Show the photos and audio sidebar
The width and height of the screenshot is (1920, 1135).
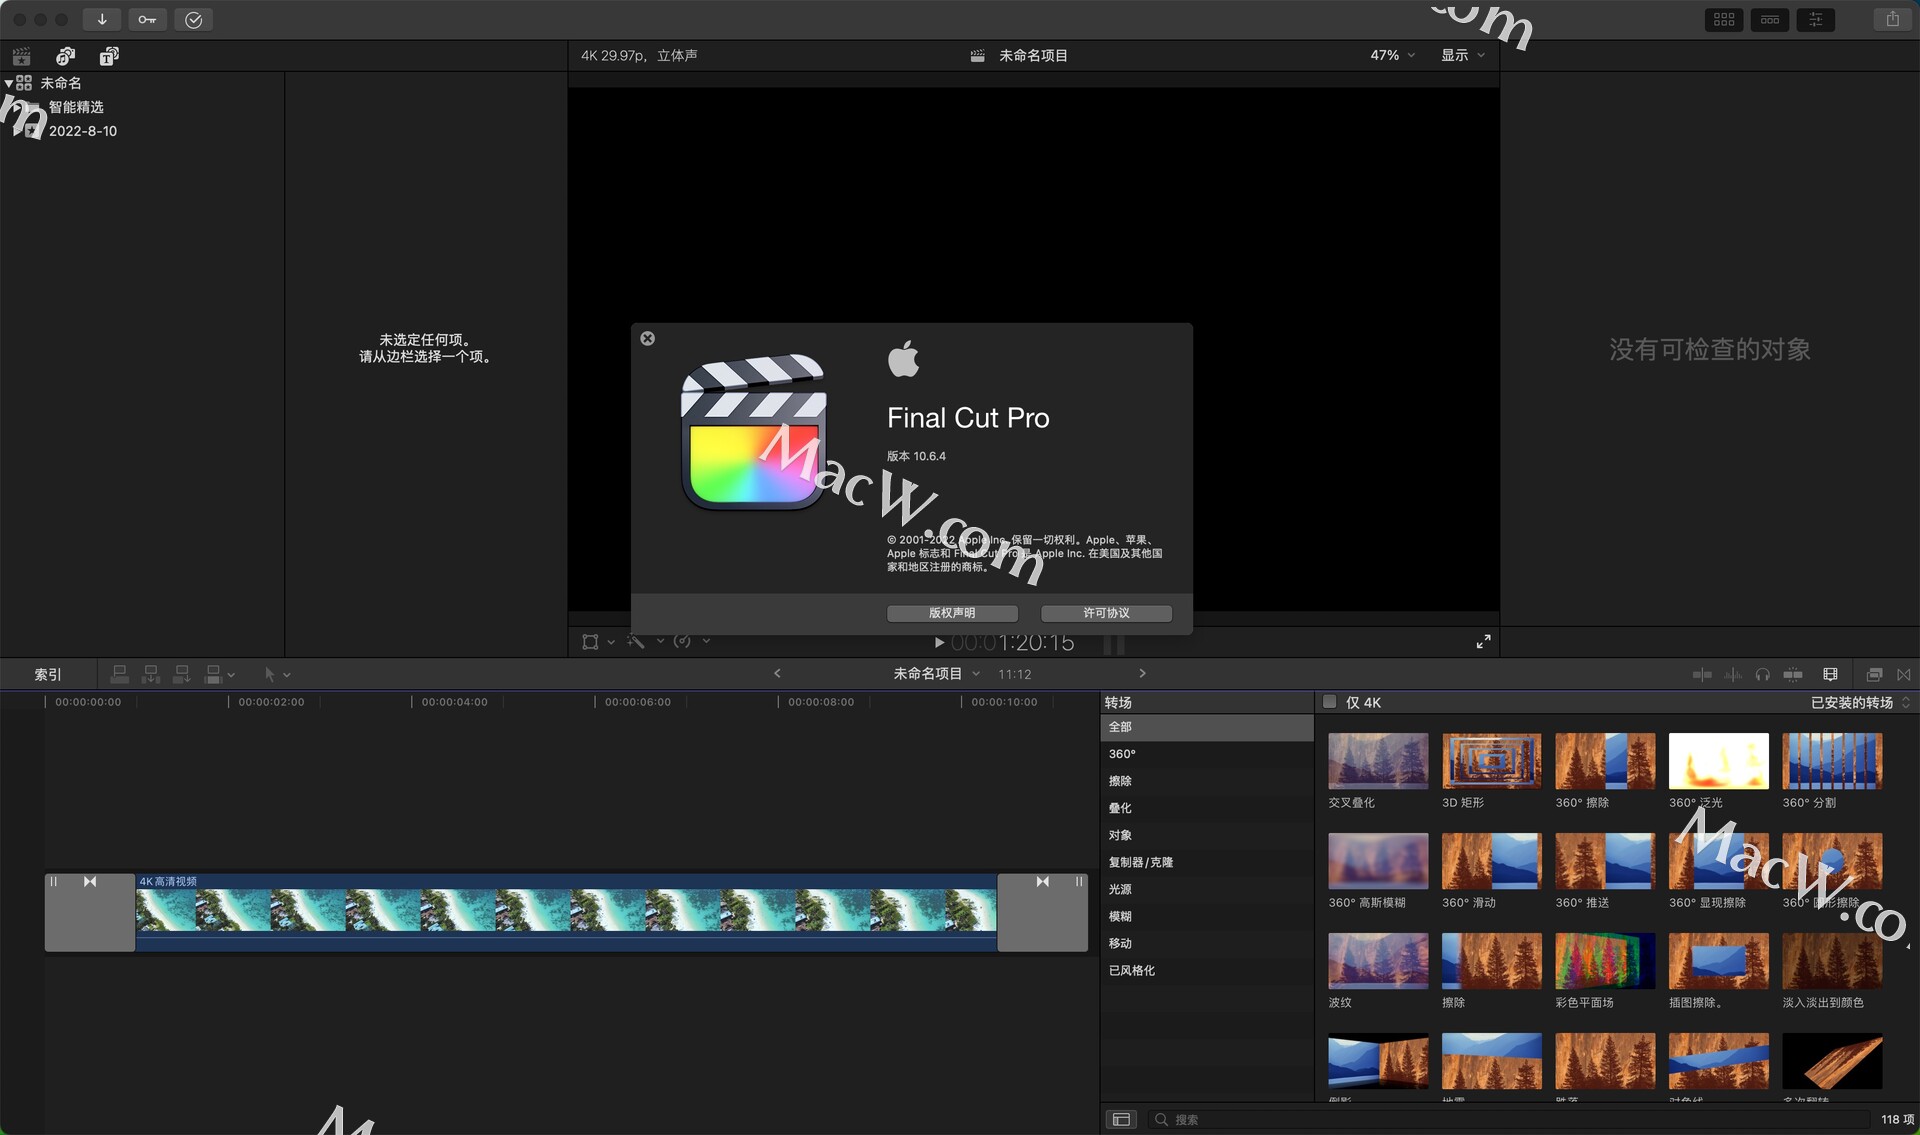click(65, 56)
